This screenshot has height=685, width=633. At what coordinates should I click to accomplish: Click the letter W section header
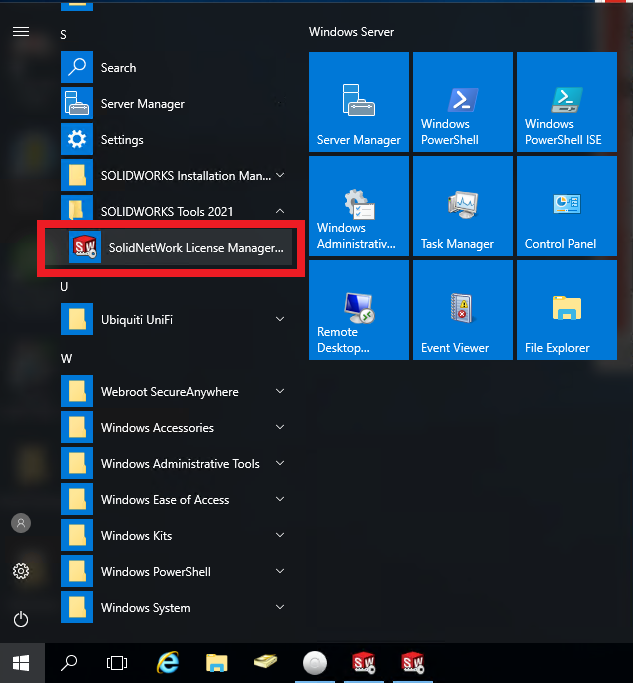(66, 359)
